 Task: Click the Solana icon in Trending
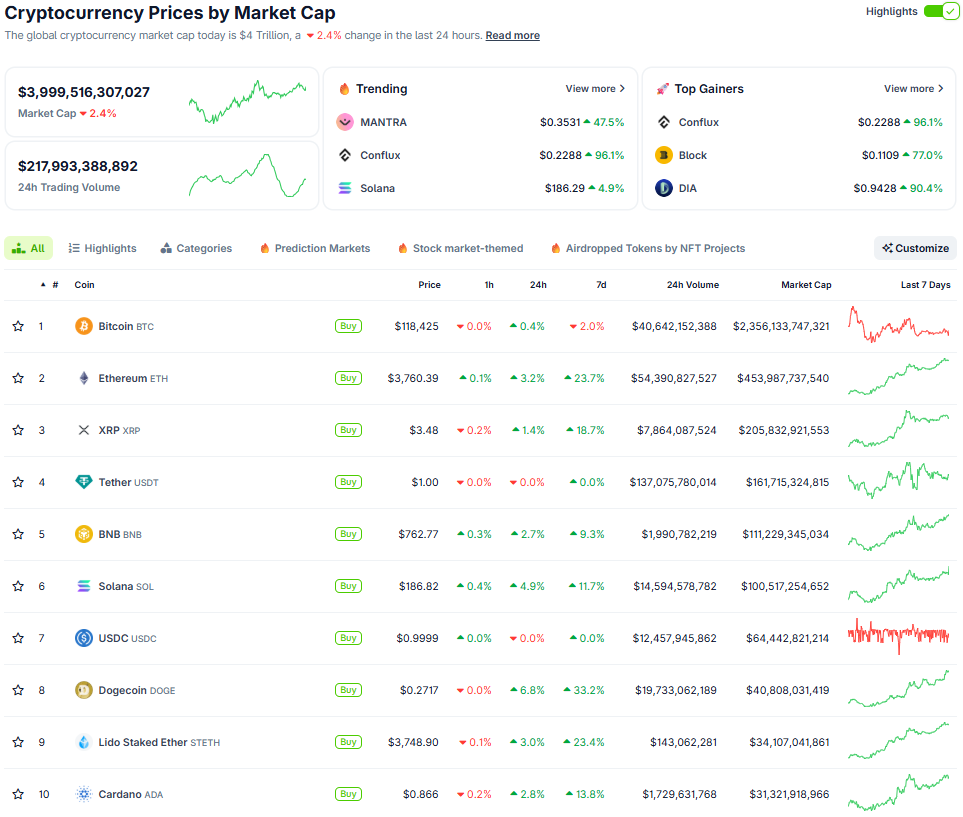[345, 188]
